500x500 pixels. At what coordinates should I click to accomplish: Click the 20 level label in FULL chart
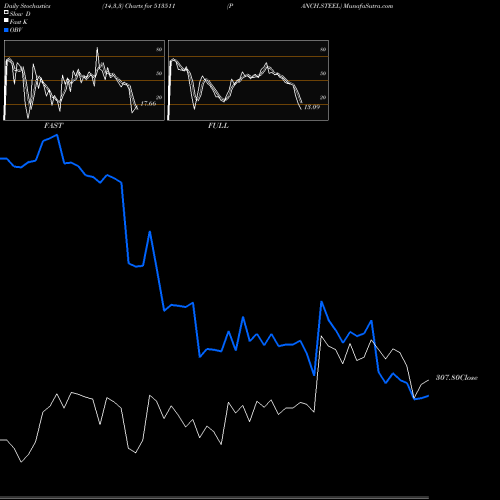323,97
